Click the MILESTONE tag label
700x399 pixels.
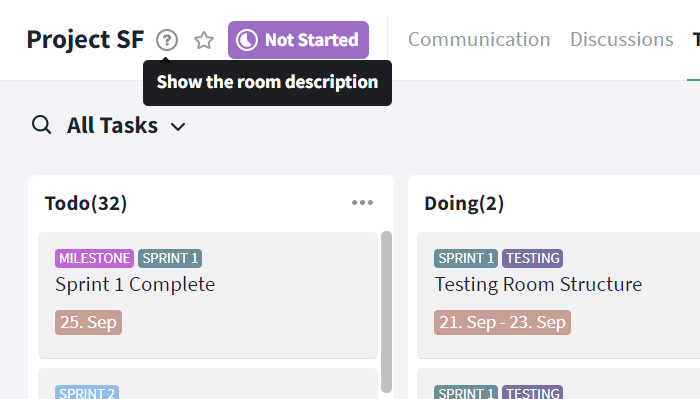coord(94,258)
